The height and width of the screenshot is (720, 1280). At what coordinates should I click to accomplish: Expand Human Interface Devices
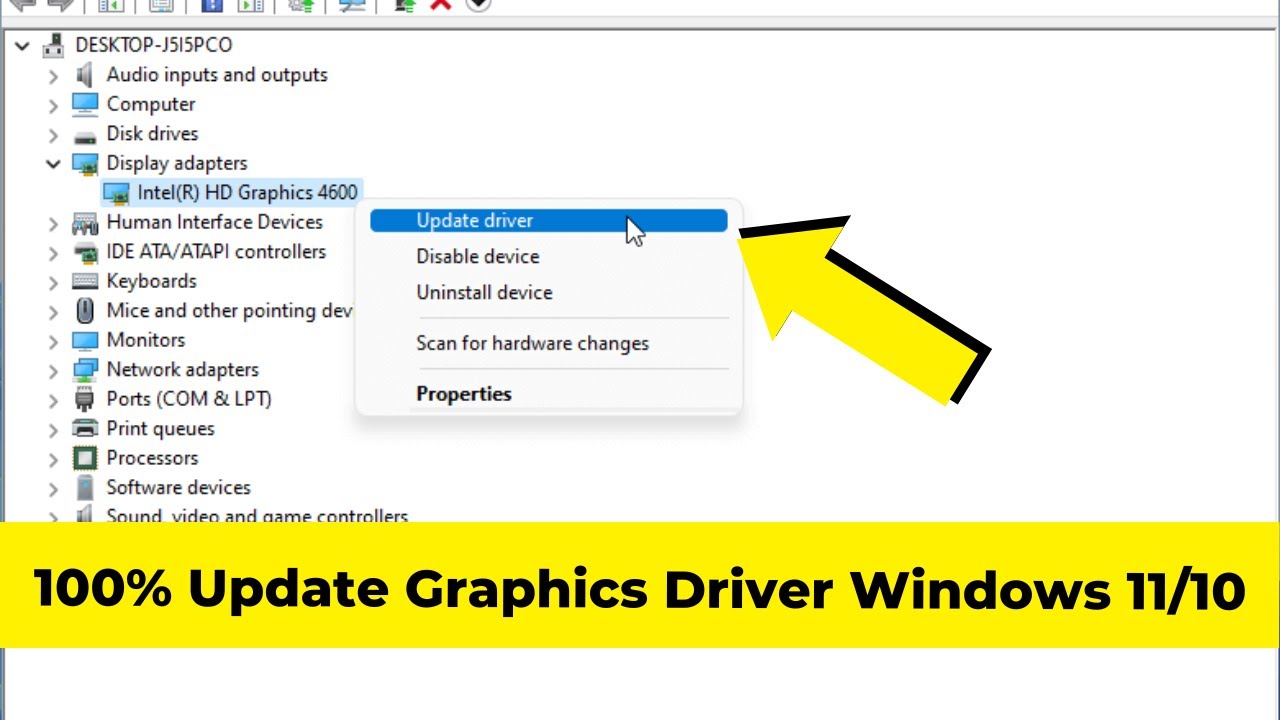(54, 222)
